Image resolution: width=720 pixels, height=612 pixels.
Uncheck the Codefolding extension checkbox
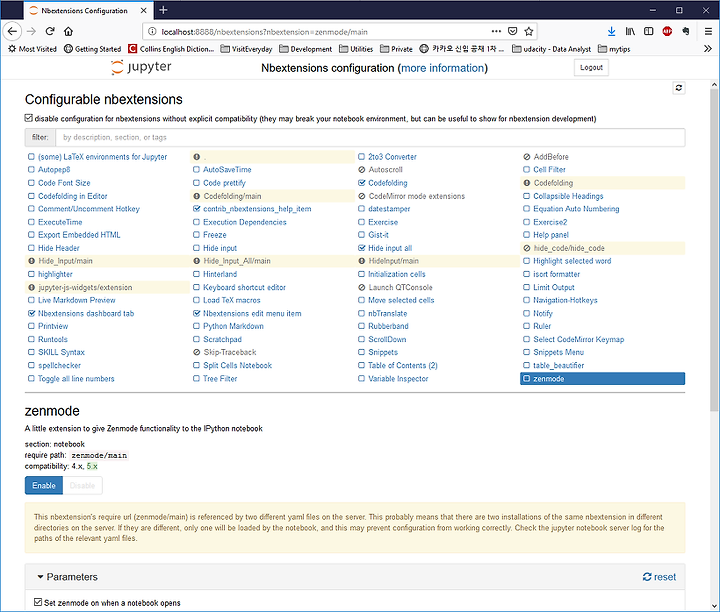[x=361, y=183]
